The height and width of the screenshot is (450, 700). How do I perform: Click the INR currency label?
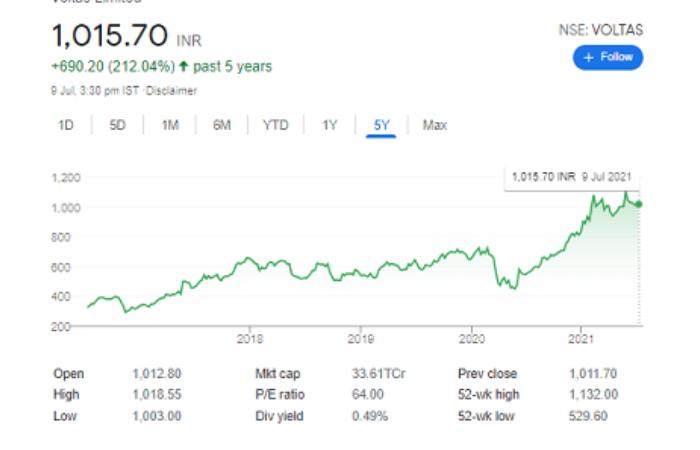coord(189,41)
